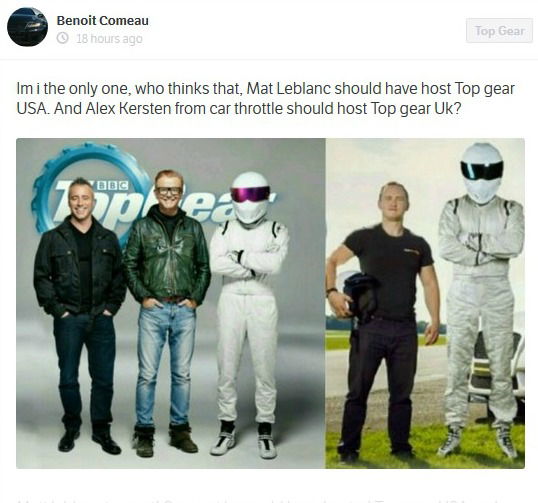Click the faded comment text below the image
Screen dimensions: 538x503
pos(269,500)
